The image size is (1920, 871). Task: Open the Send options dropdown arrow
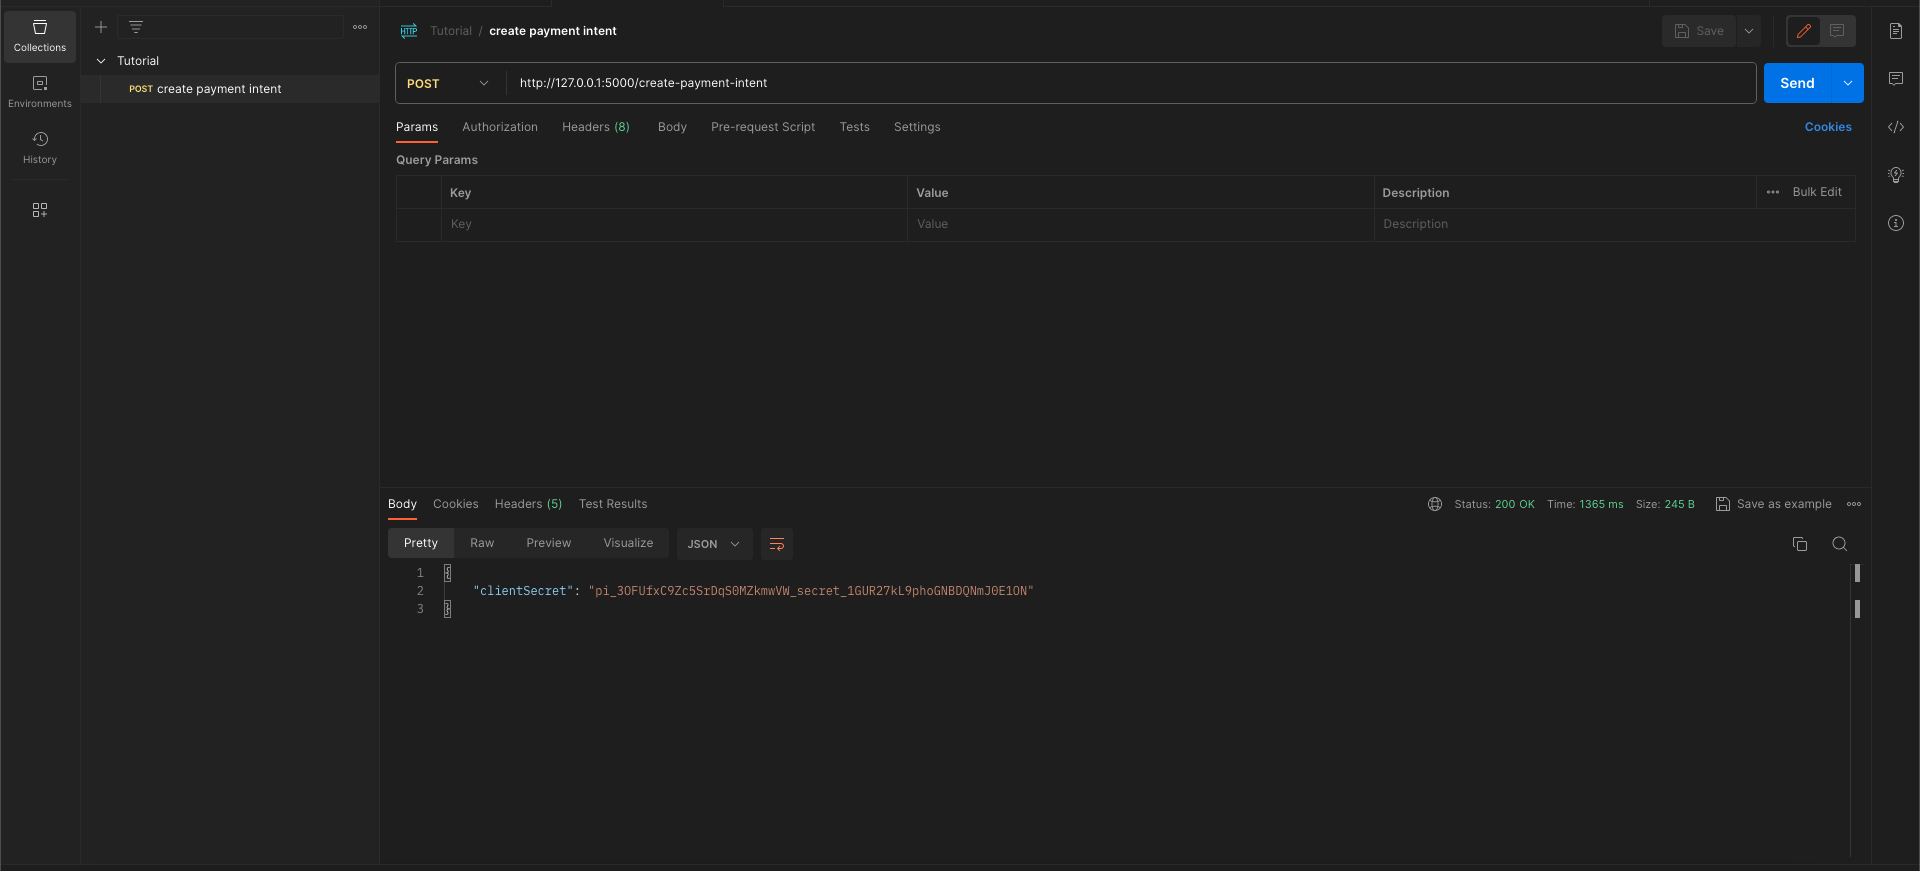pos(1848,83)
